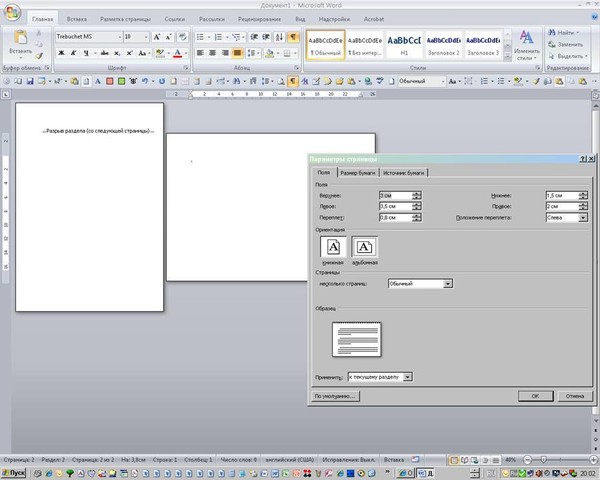
Task: Click the Sort (A-Я) icon
Action: click(280, 37)
